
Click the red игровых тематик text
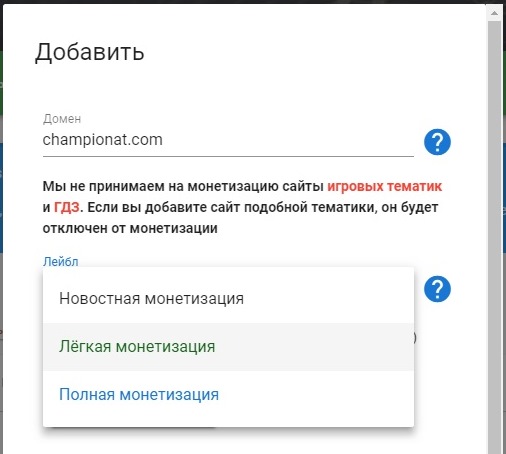[x=385, y=186]
